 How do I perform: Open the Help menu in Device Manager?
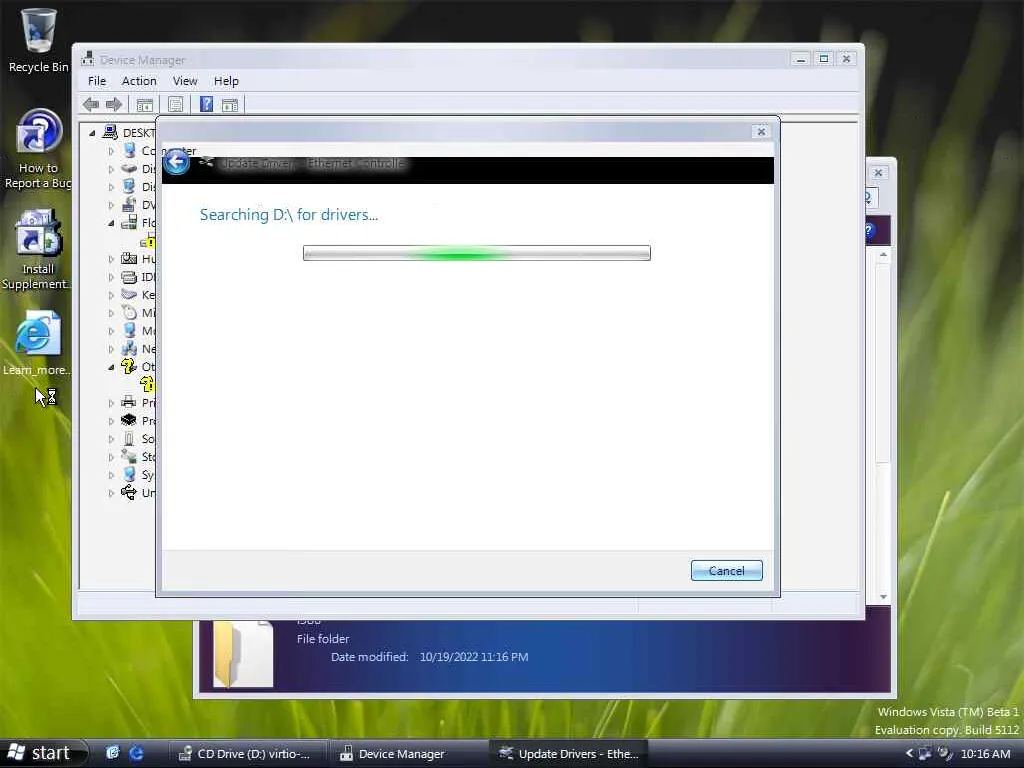(x=226, y=81)
